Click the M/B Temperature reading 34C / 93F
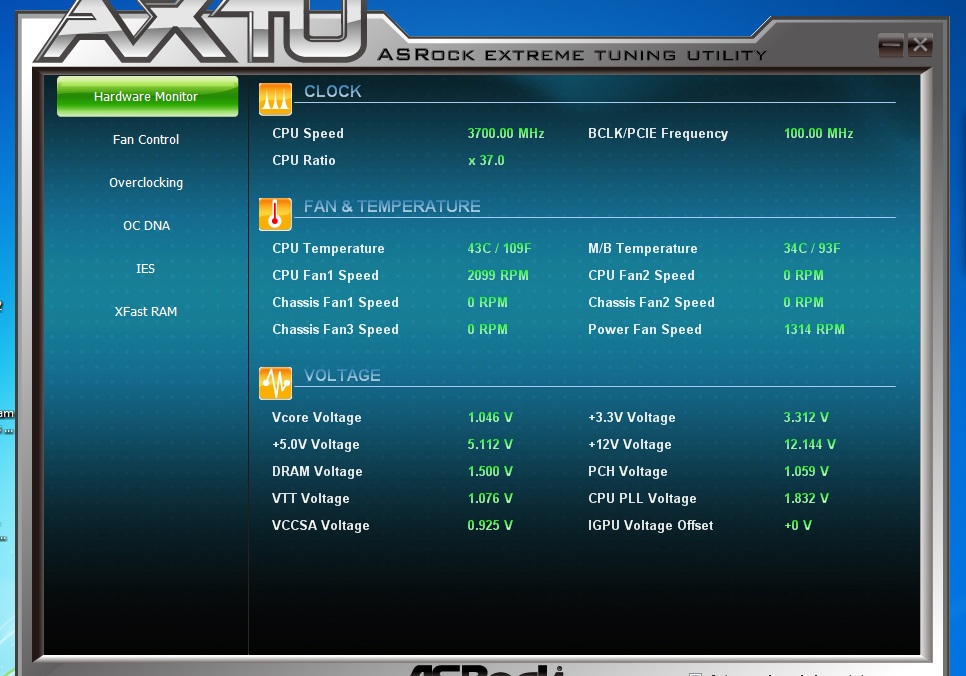 pyautogui.click(x=811, y=248)
